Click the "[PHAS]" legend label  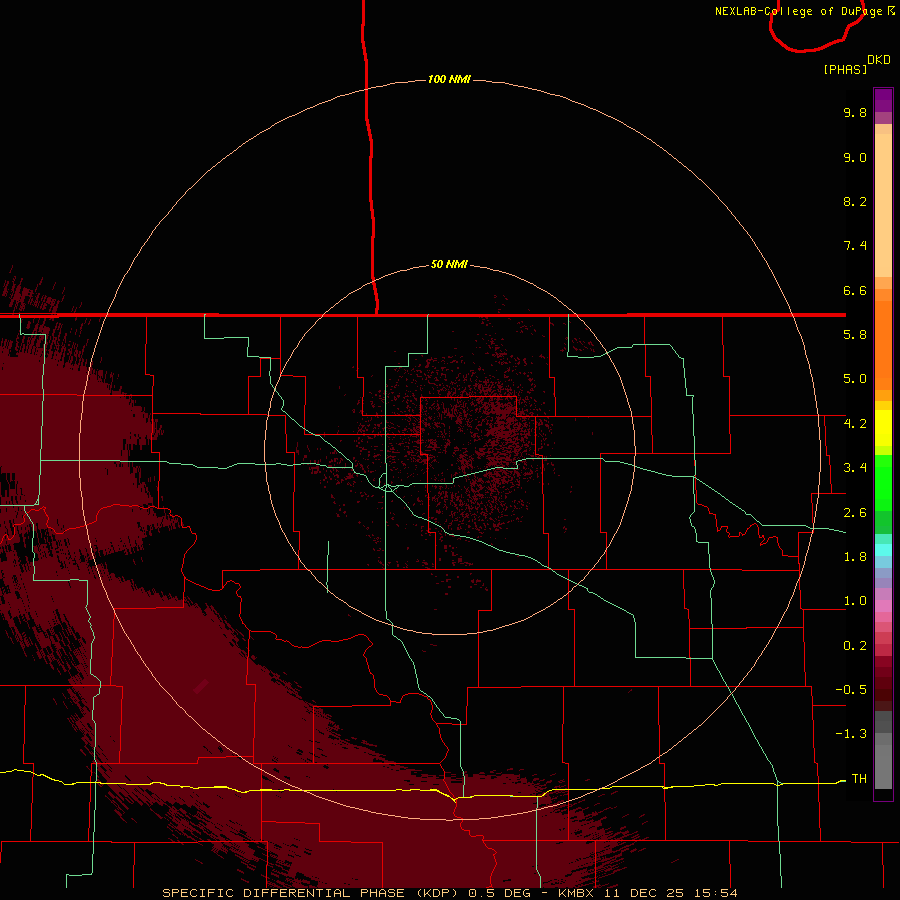coord(845,69)
